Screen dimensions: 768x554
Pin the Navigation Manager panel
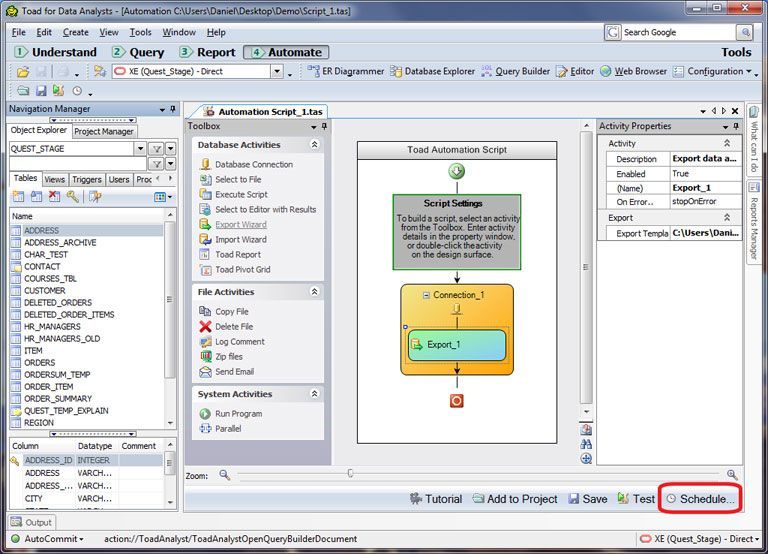pos(172,109)
